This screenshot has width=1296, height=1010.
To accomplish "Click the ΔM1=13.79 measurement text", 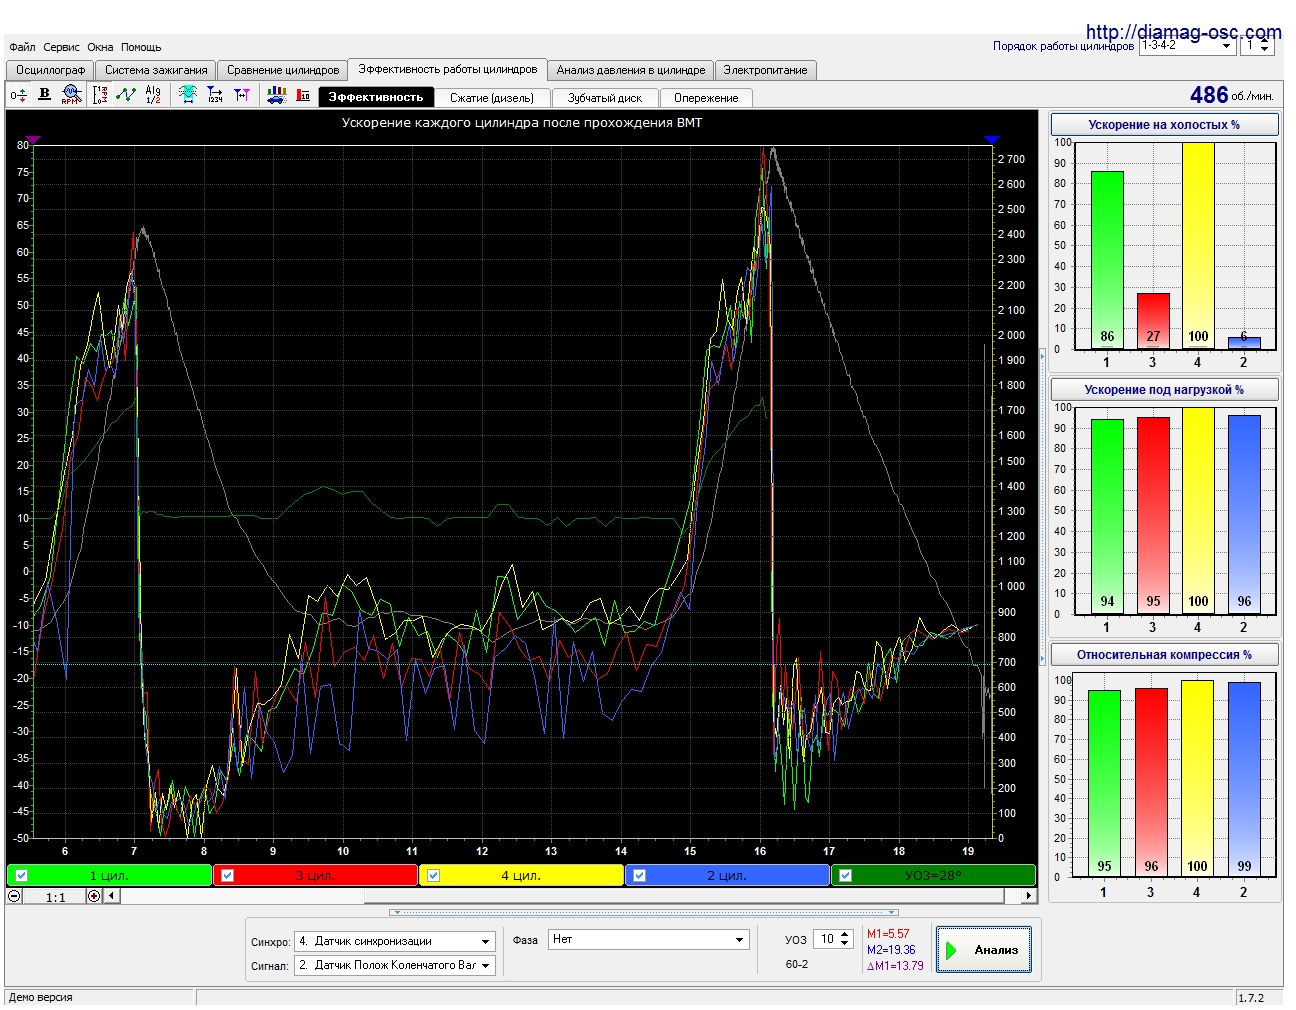I will (x=895, y=966).
